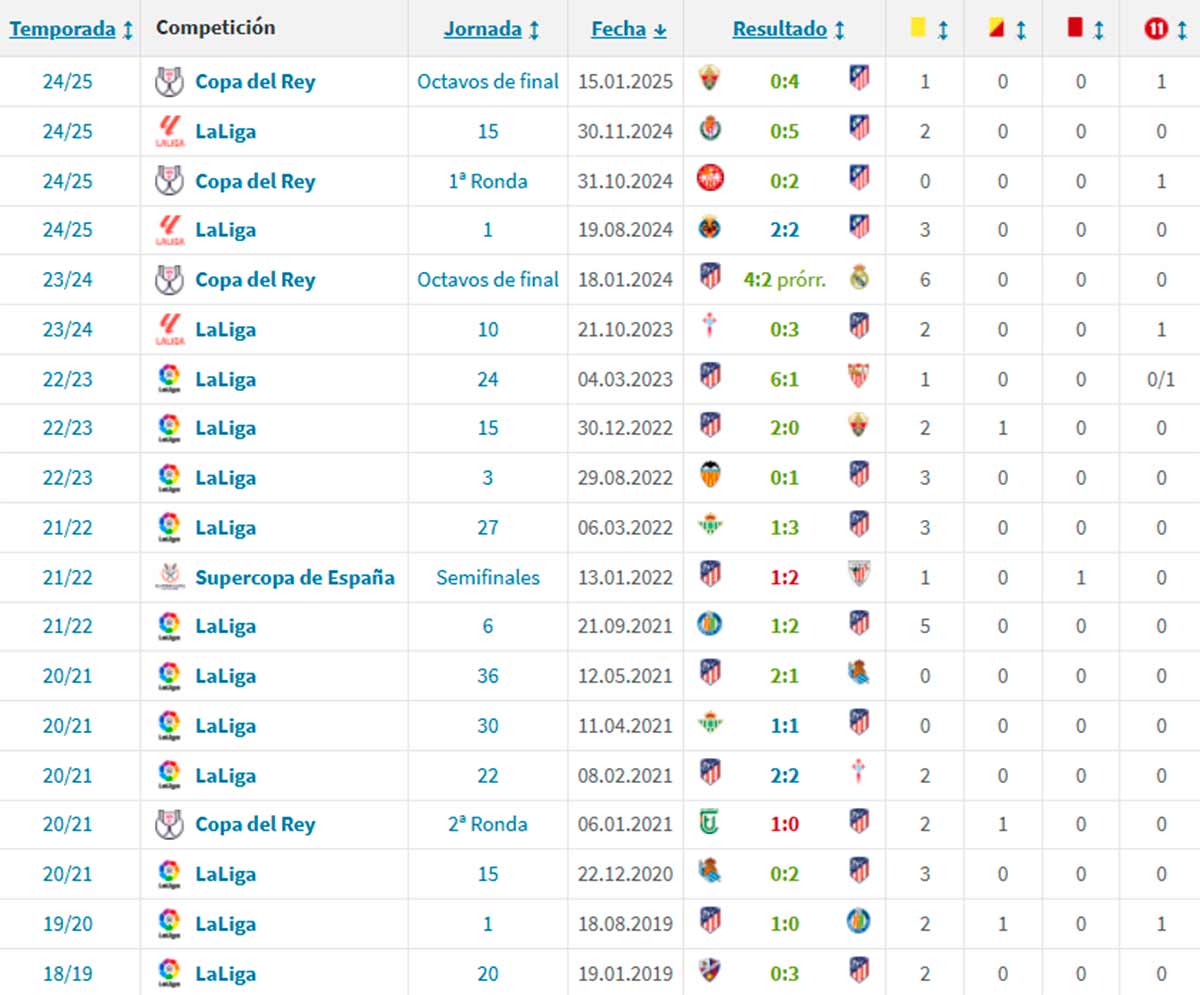Click the yellow card column header icon
1200x995 pixels.
(918, 29)
